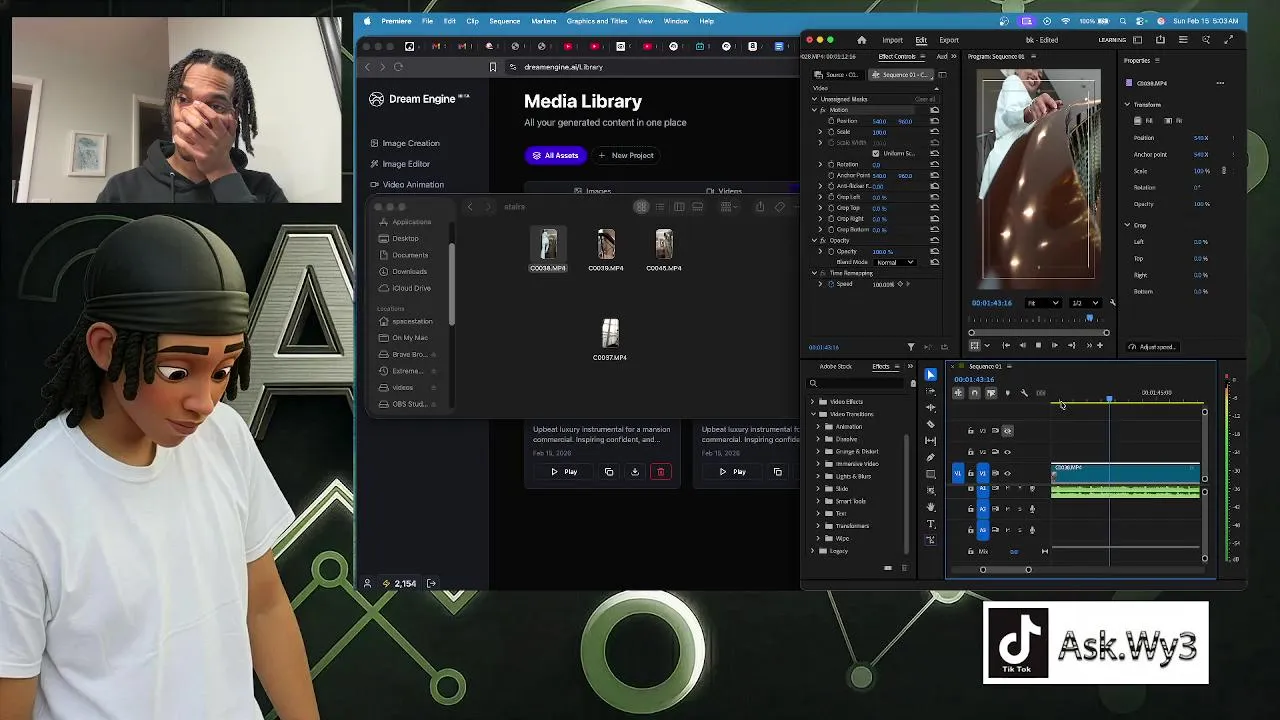
Task: Collapse Video Transitions folder
Action: point(812,414)
